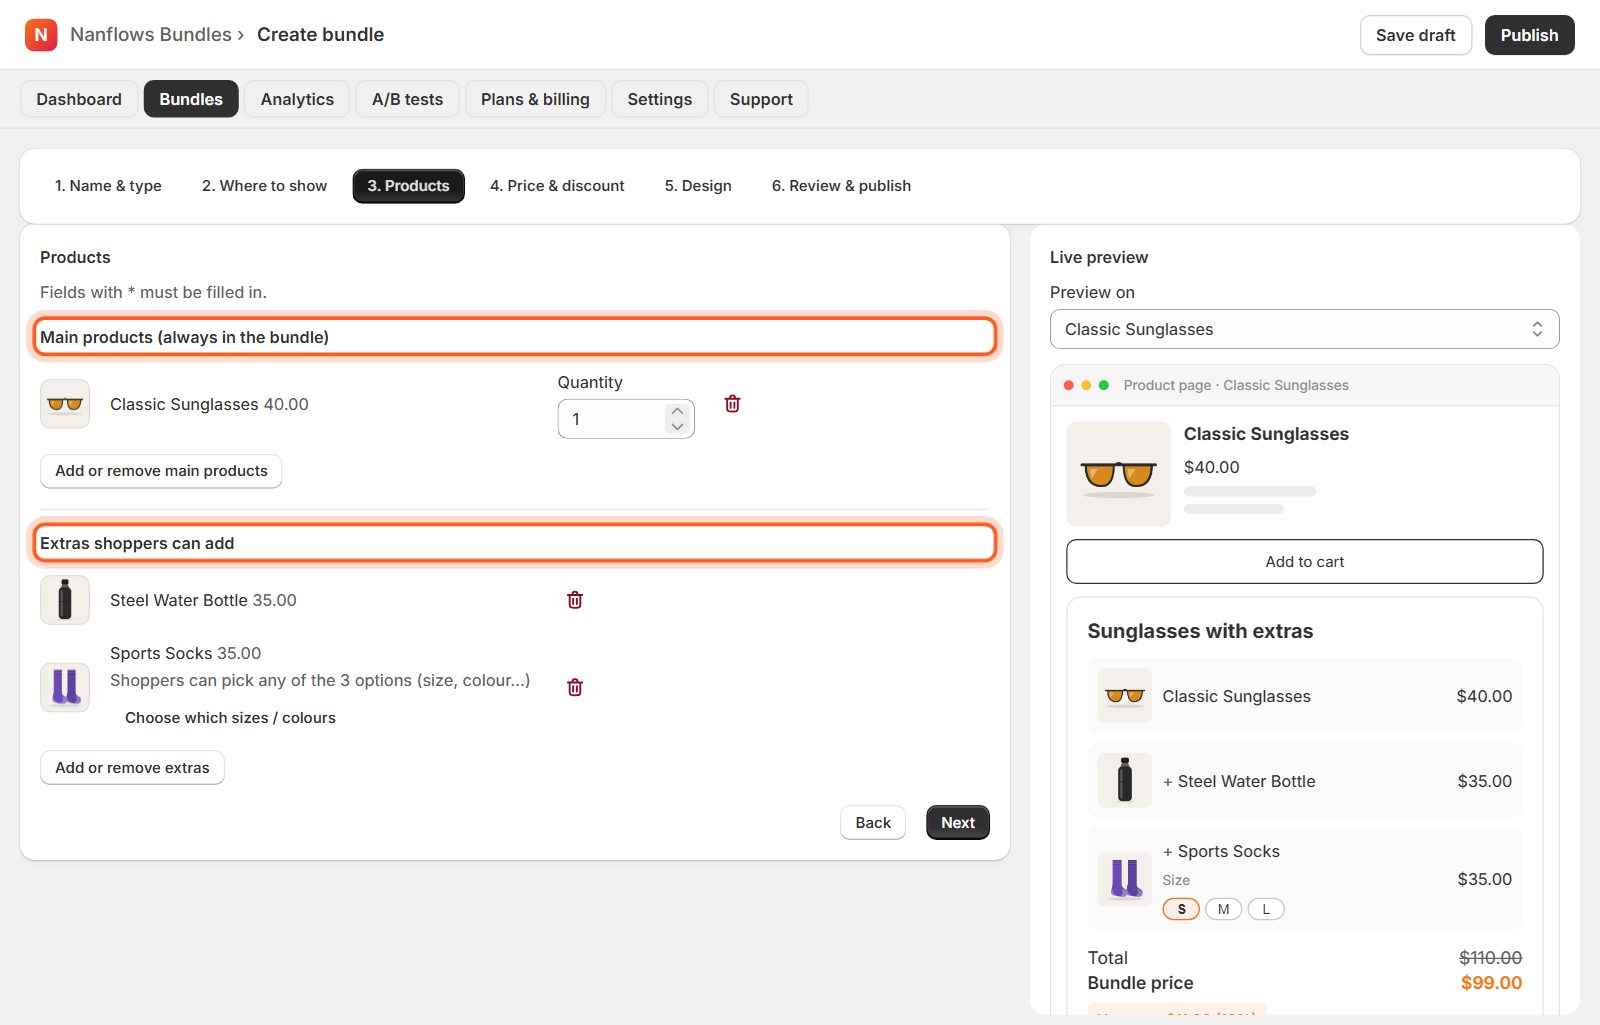Screen dimensions: 1600x1025
Task: Click the $99.00 bundle price
Action: click(x=1491, y=983)
